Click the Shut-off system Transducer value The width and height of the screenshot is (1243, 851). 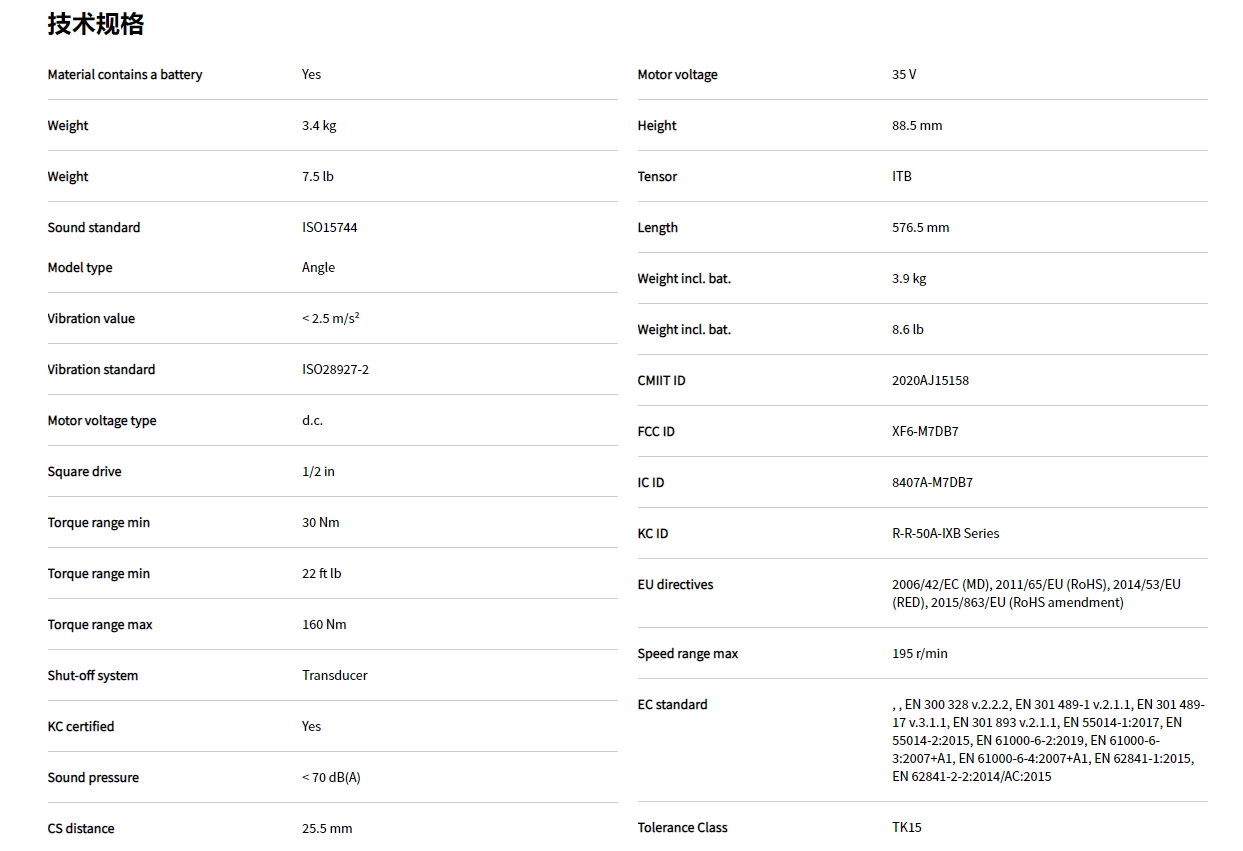pyautogui.click(x=334, y=676)
